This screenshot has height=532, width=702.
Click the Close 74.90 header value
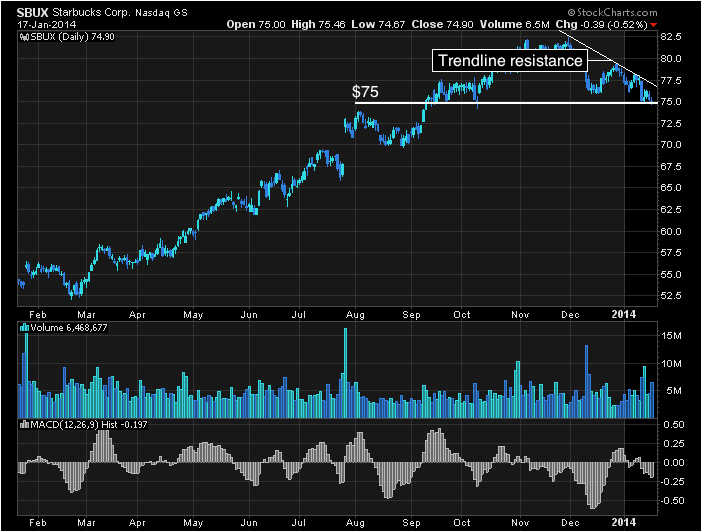click(442, 25)
